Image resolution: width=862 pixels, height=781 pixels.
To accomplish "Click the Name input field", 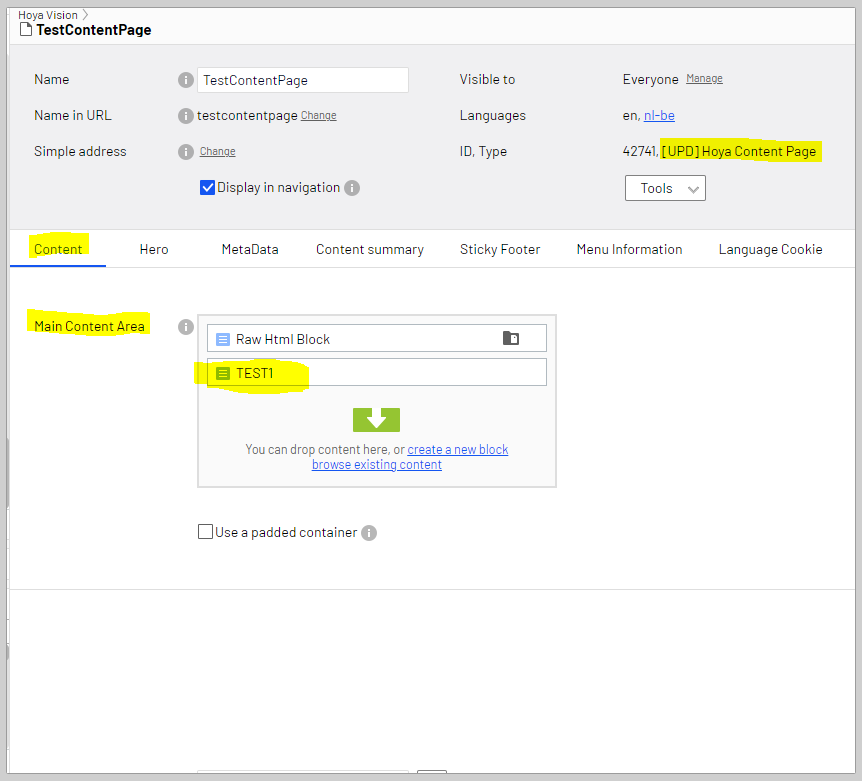I will pos(303,80).
